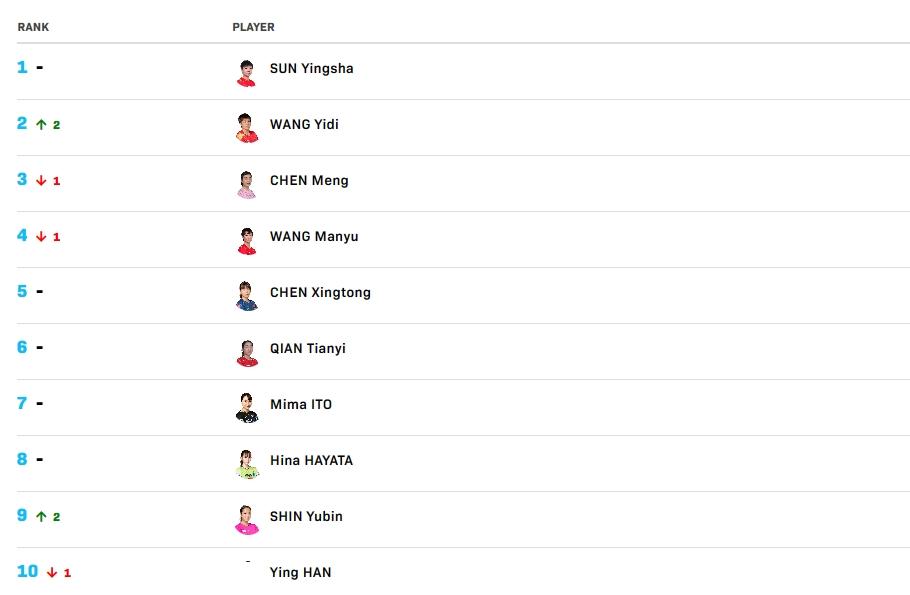Click QIAN Tianyi's avatar icon
The image size is (910, 595).
pyautogui.click(x=246, y=352)
